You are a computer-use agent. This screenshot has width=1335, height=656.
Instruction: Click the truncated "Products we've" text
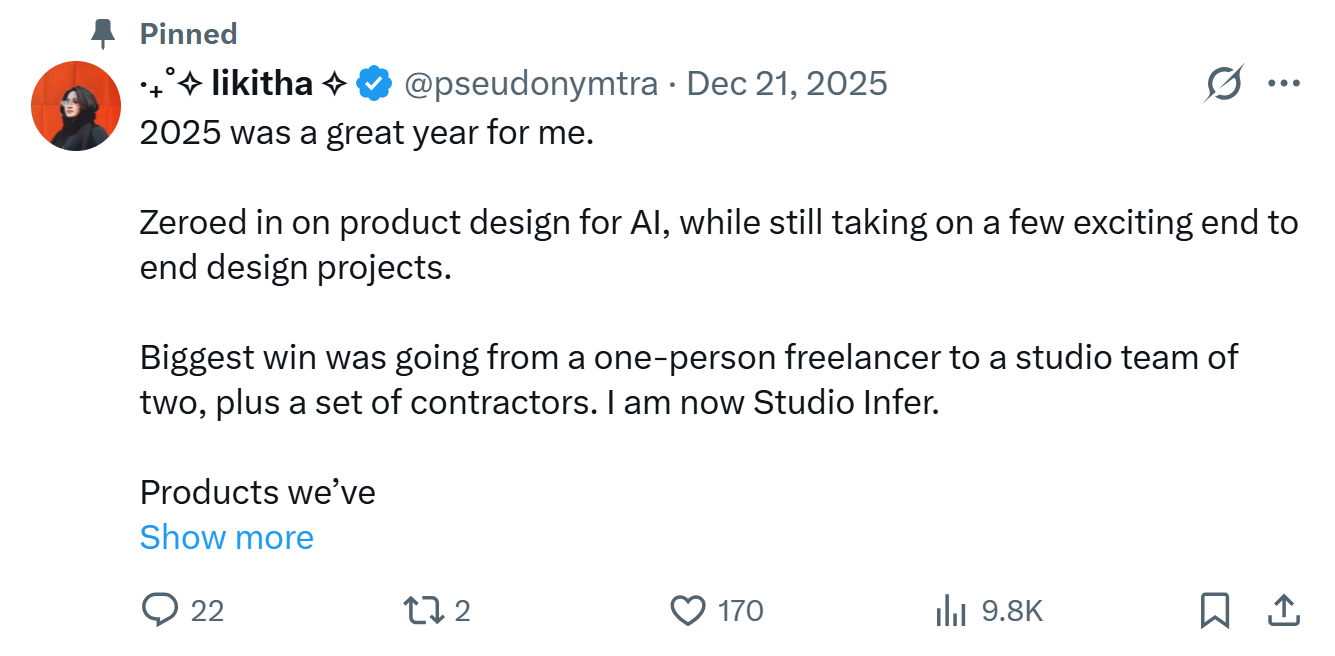(257, 492)
